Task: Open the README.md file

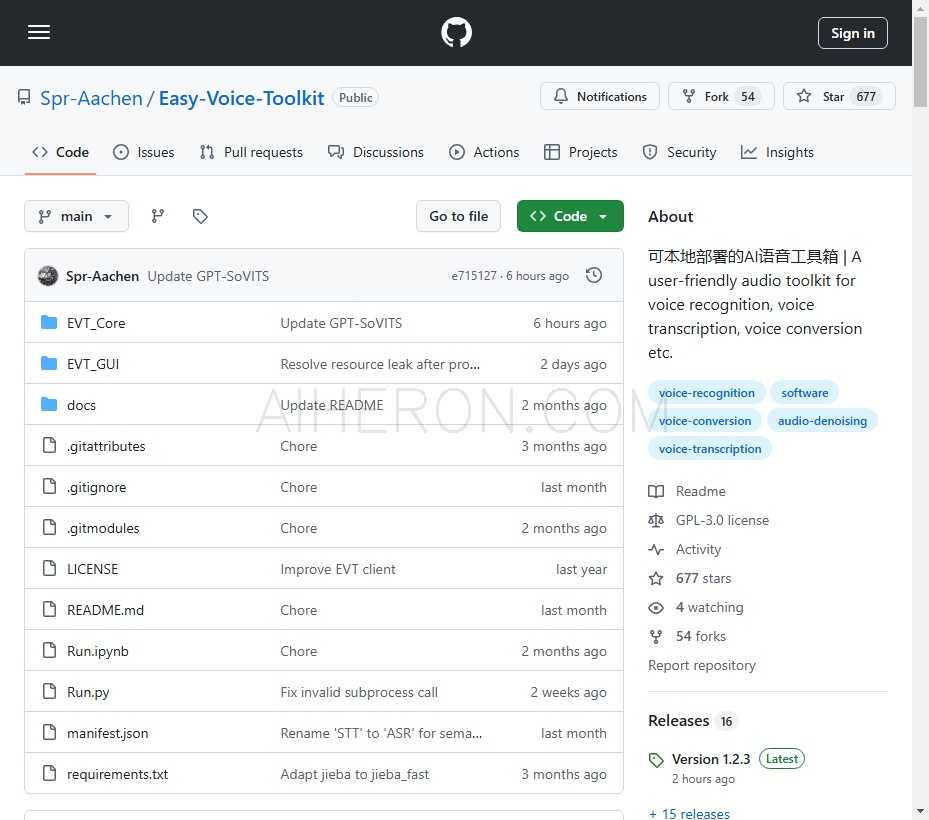Action: (105, 610)
